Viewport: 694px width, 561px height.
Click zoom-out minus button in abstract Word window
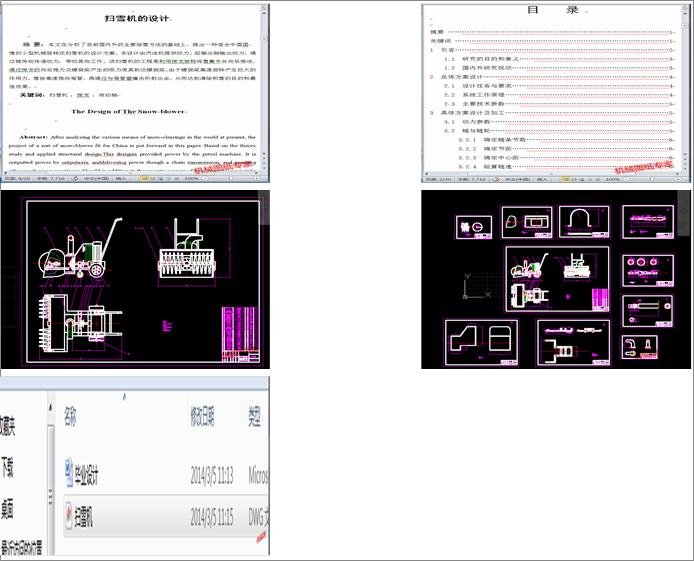click(204, 179)
